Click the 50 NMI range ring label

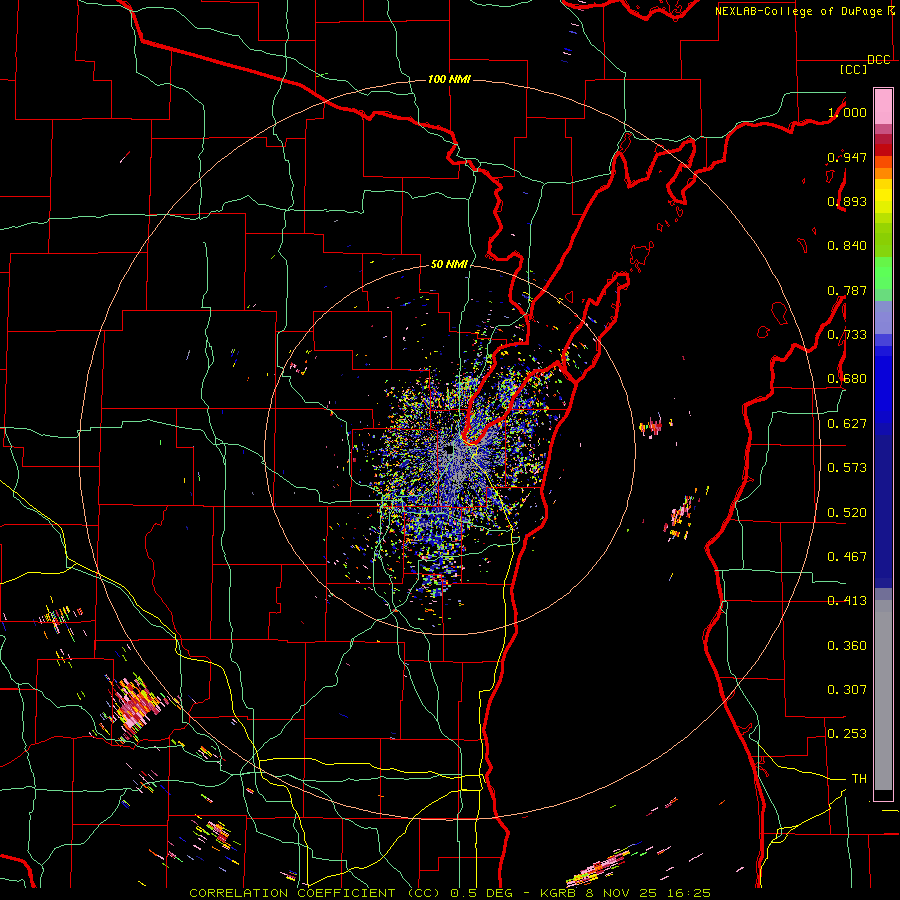(x=449, y=264)
